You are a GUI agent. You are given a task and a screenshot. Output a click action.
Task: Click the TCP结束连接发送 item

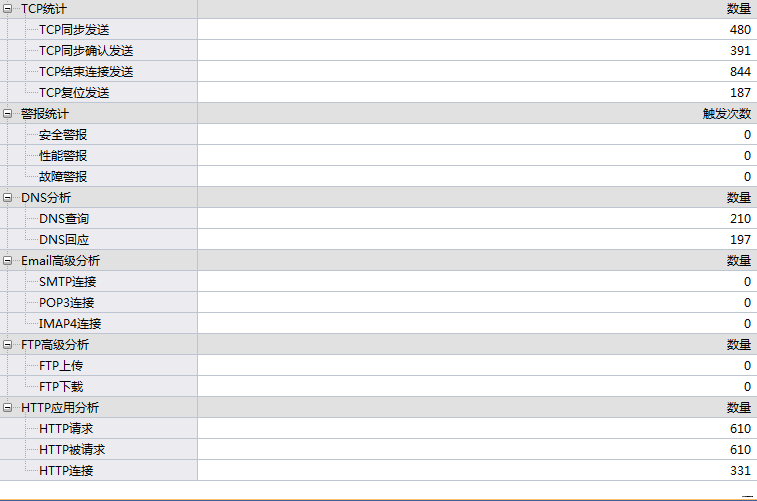86,72
